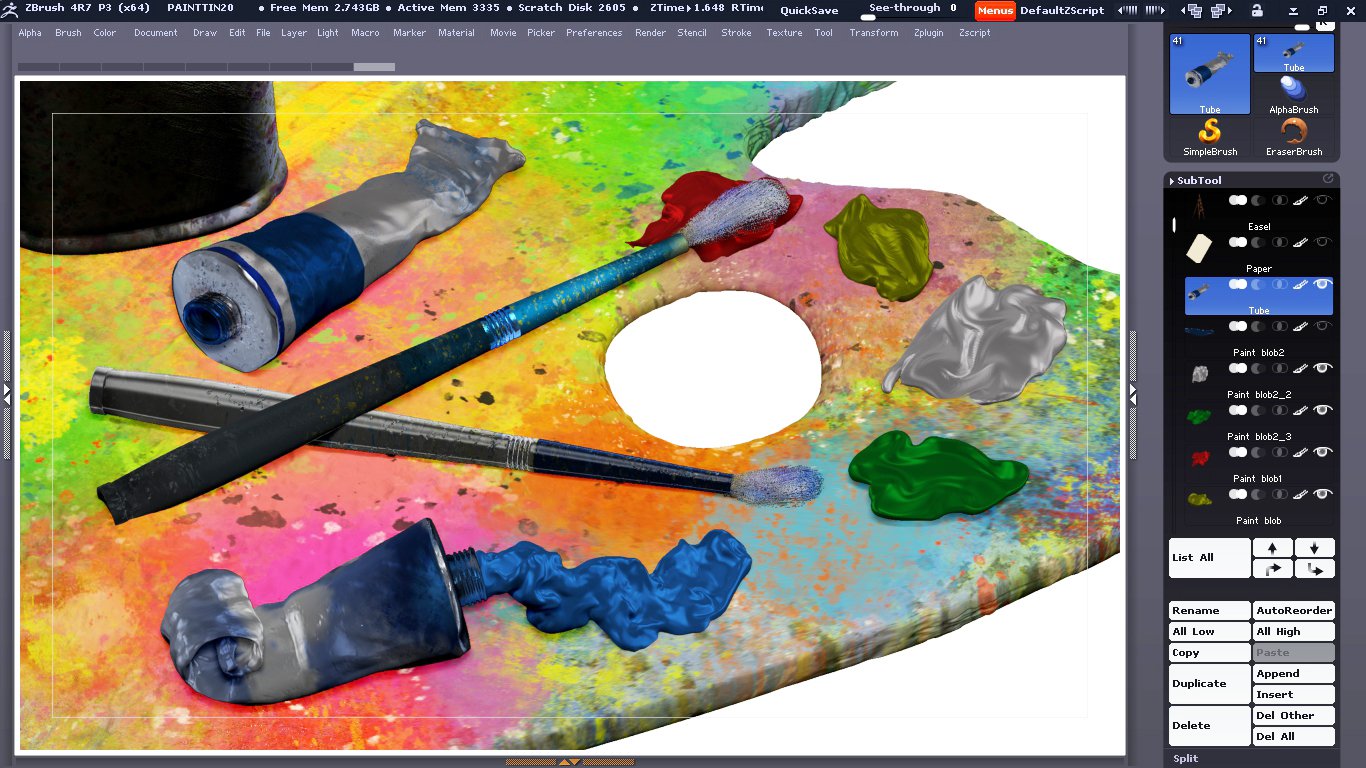Select the Paper subtool thumbnail
This screenshot has width=1366, height=768.
(x=1199, y=247)
